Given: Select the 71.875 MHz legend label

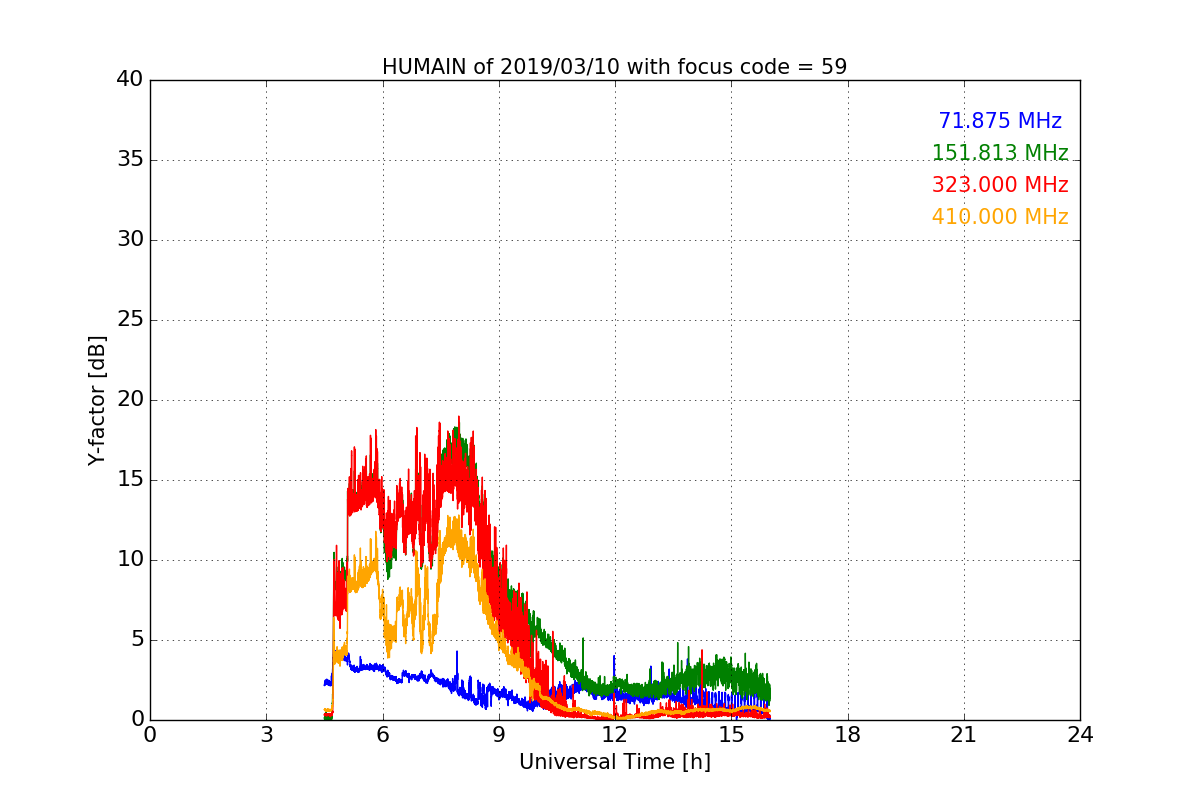Looking at the screenshot, I should [1000, 121].
